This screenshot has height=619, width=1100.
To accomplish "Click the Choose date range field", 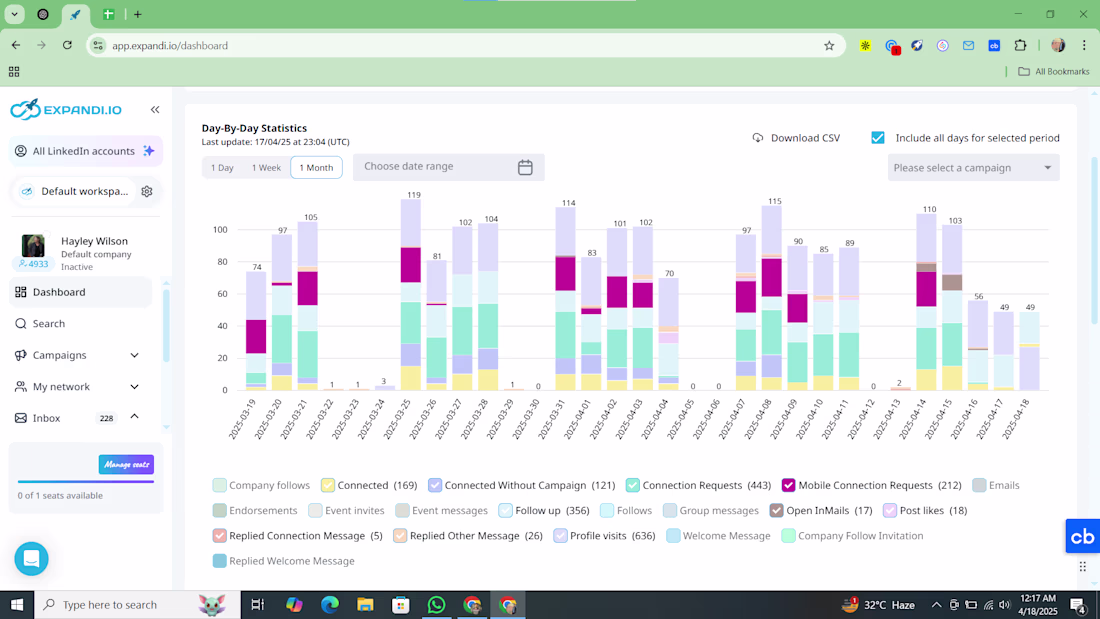I will [x=448, y=167].
